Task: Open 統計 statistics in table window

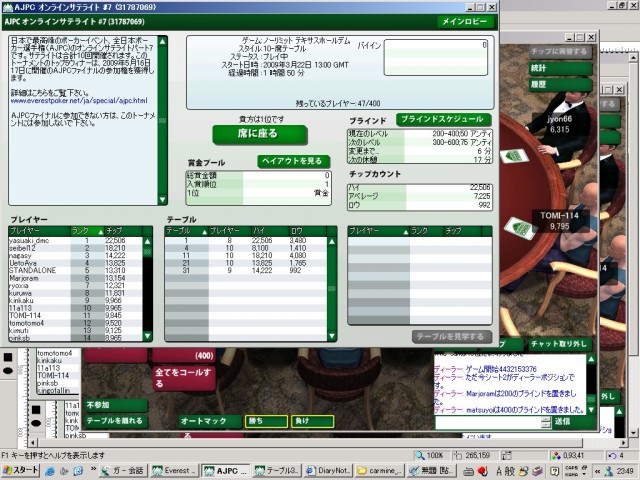Action: pos(560,68)
